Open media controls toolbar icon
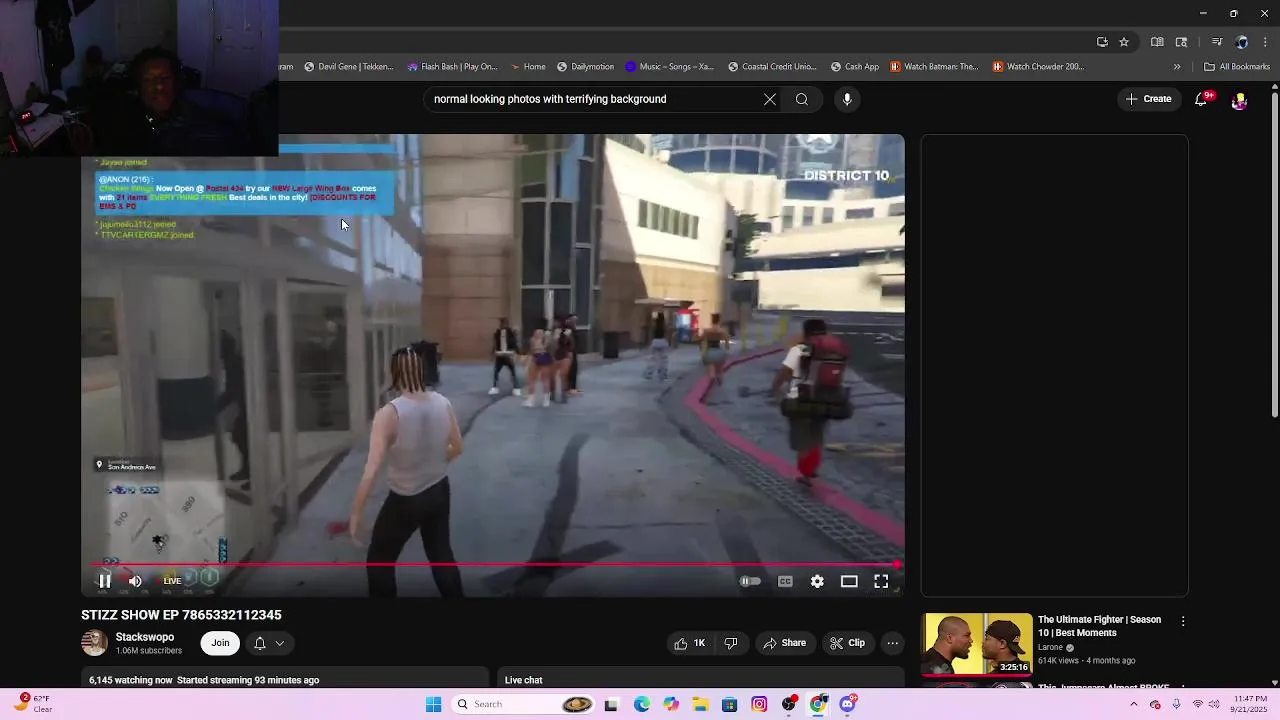 (1217, 42)
